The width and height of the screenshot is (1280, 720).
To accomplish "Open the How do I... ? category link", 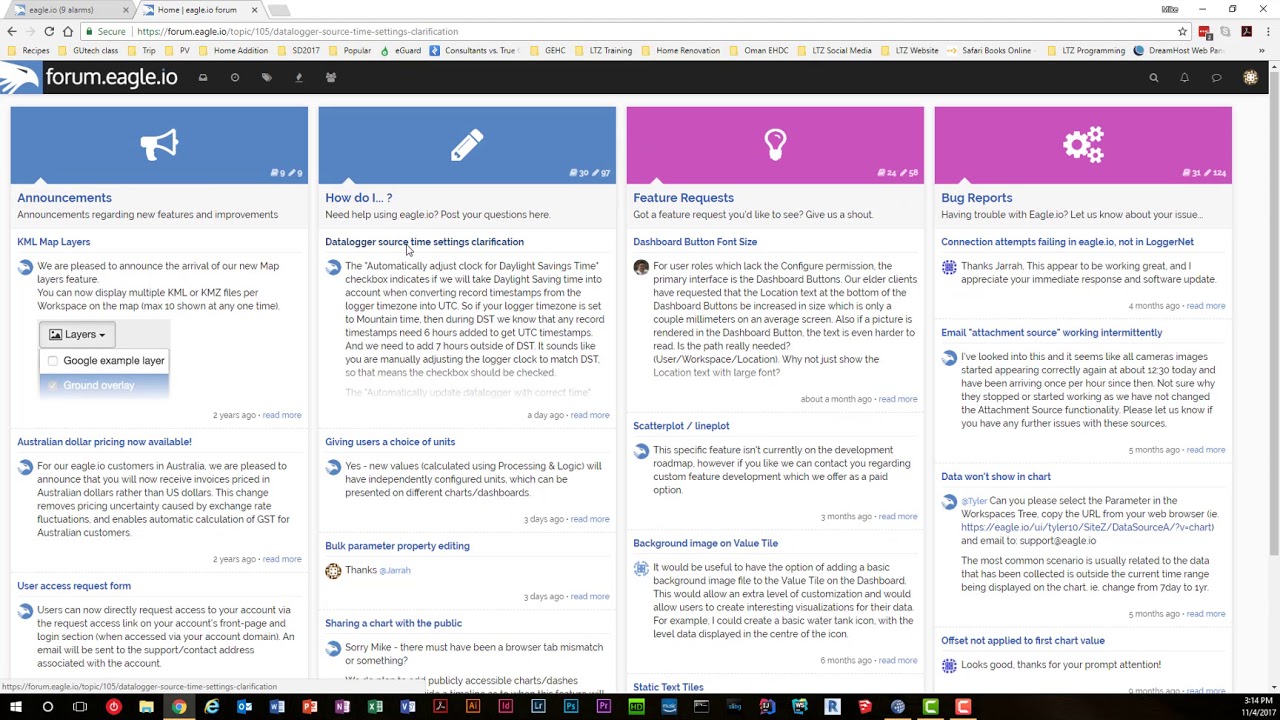I will (358, 198).
